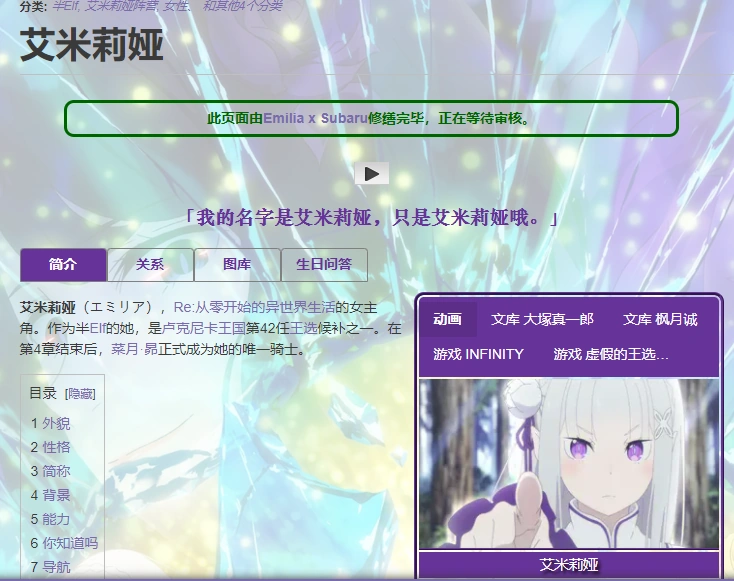Image resolution: width=734 pixels, height=581 pixels.
Task: Click the quote 我的名字是艾米莉娅
Action: 371,218
